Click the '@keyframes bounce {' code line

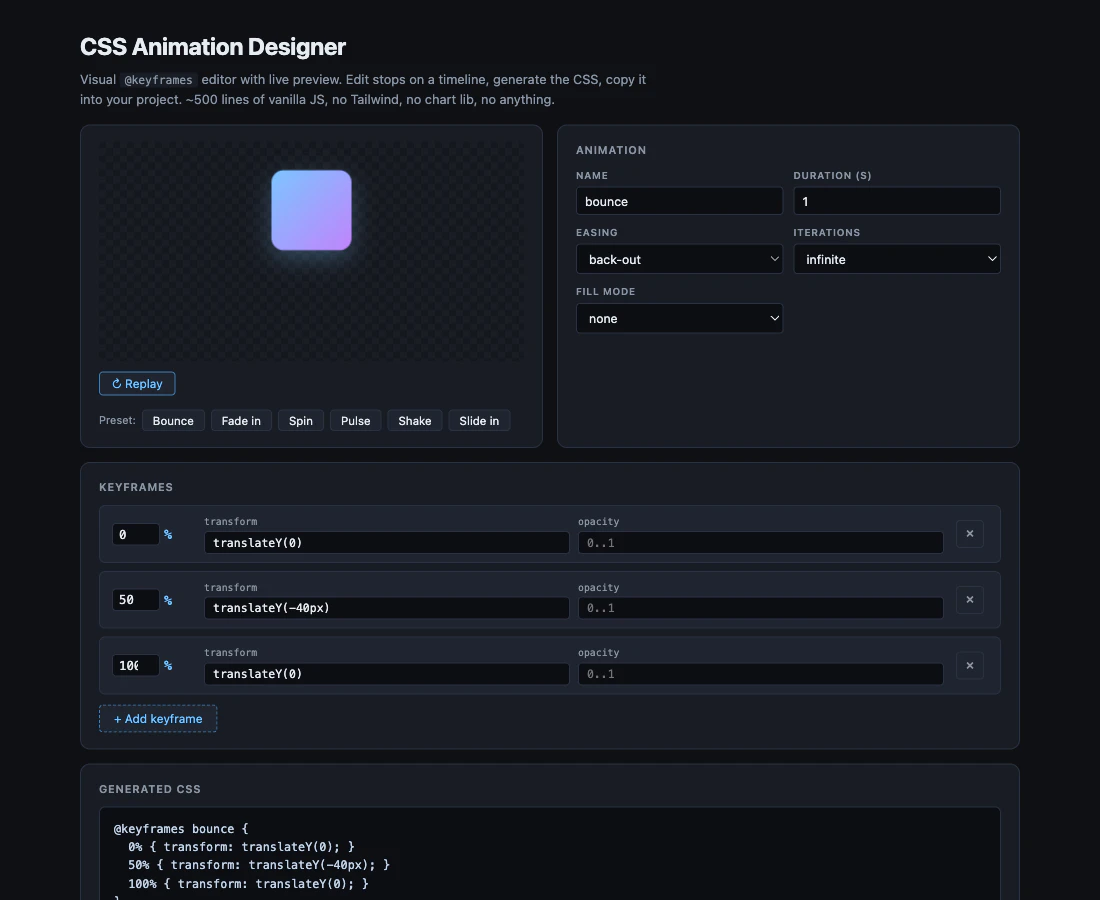click(181, 829)
